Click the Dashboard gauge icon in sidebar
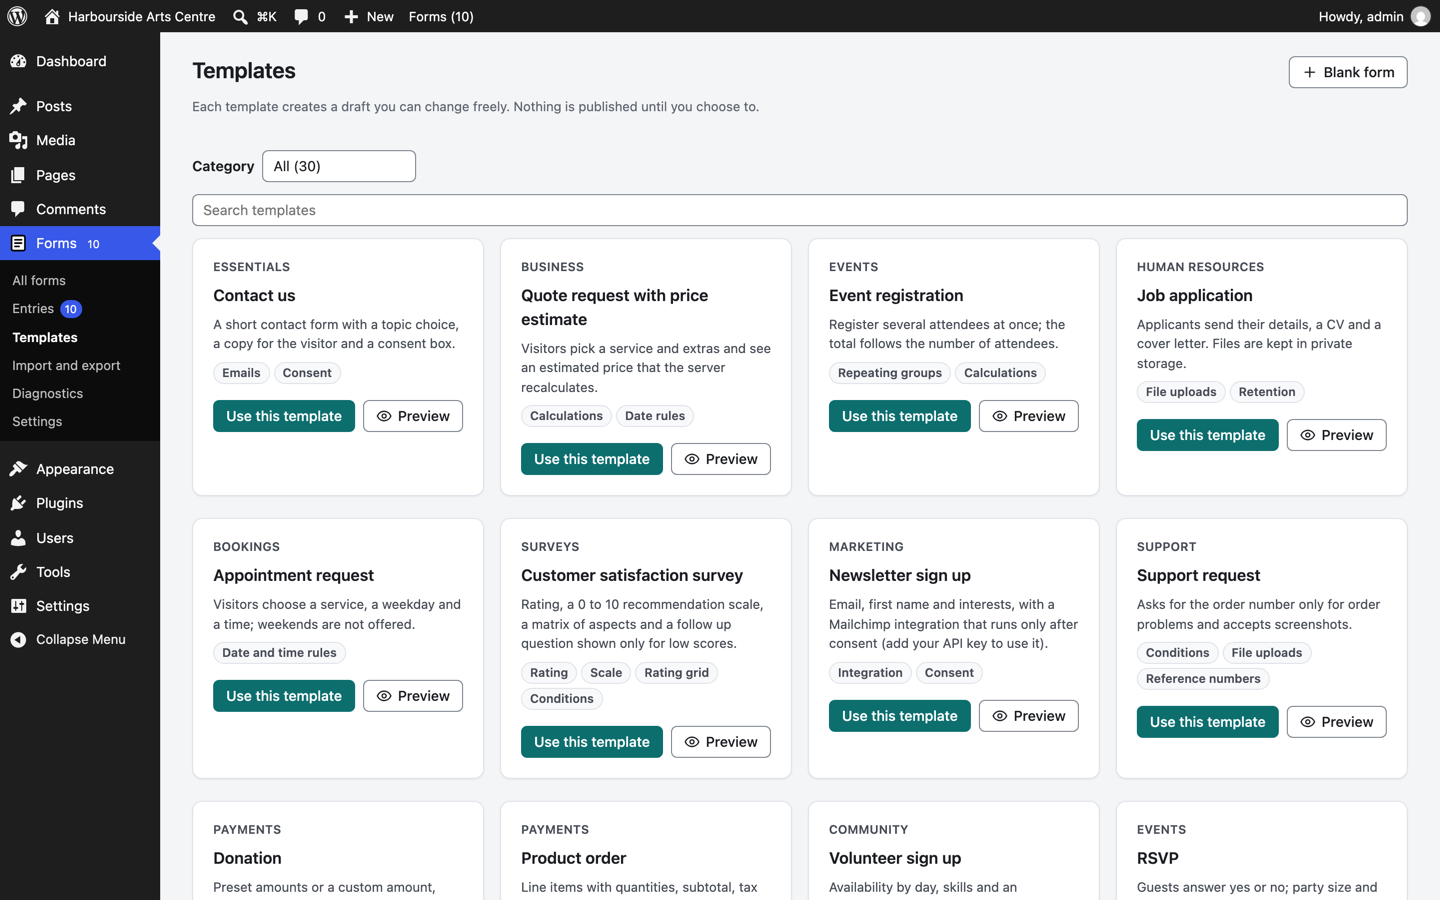The height and width of the screenshot is (900, 1440). pyautogui.click(x=18, y=61)
